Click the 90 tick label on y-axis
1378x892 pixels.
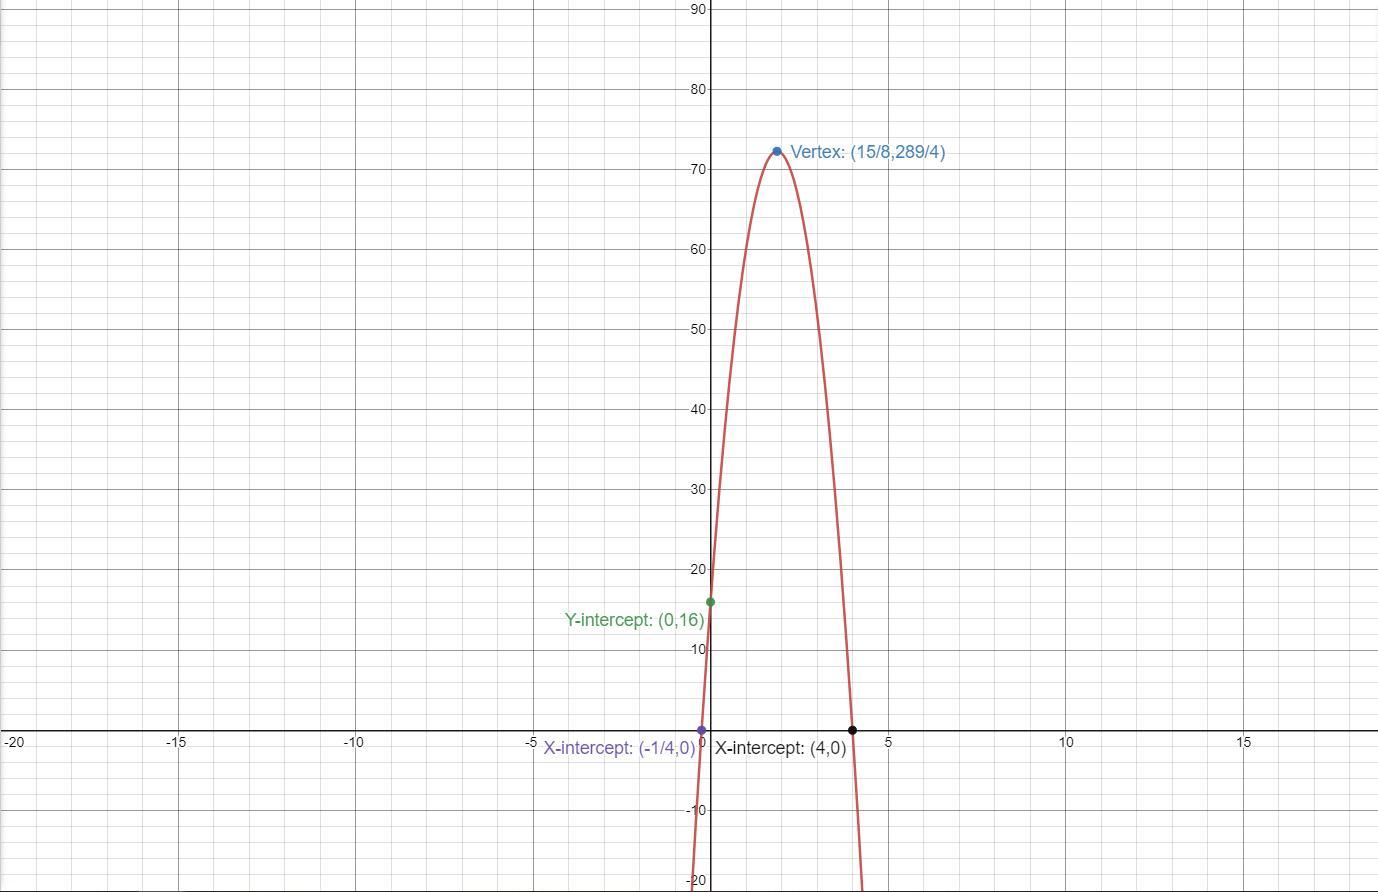point(697,9)
